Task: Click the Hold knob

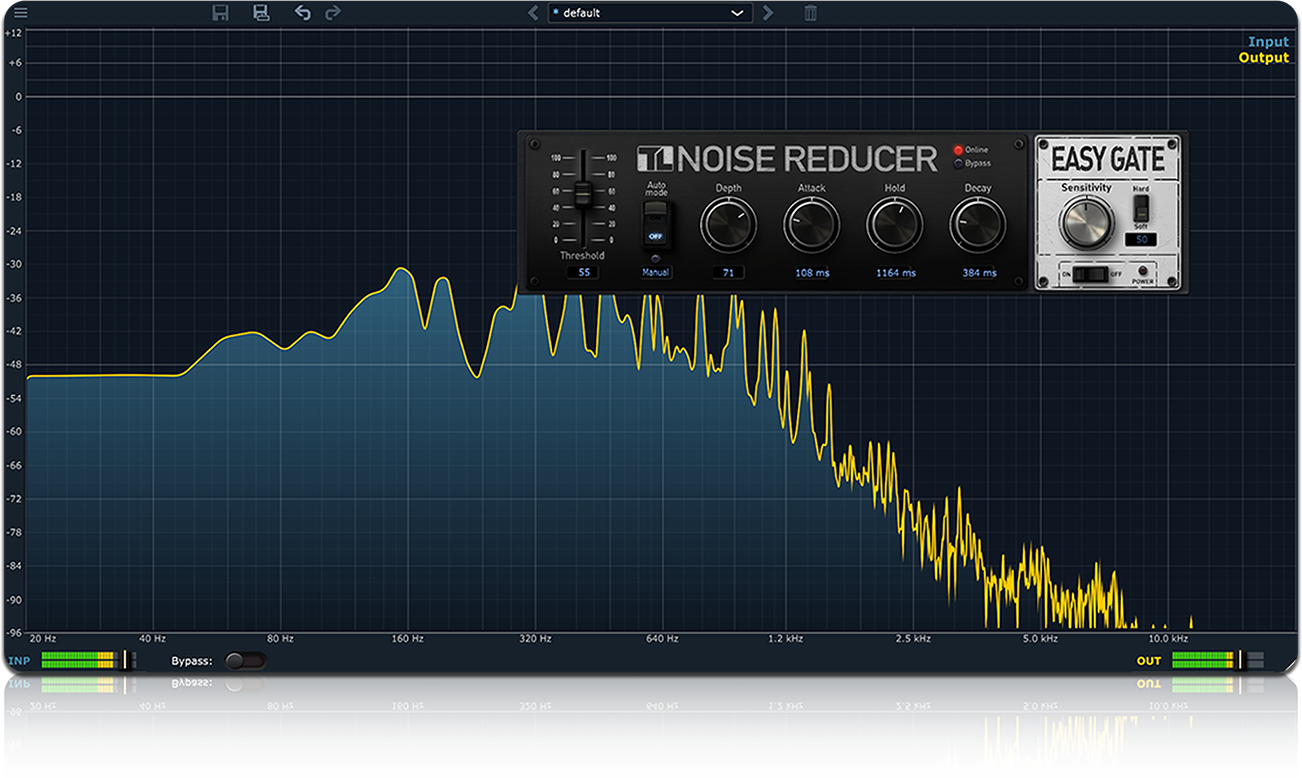Action: [x=894, y=224]
